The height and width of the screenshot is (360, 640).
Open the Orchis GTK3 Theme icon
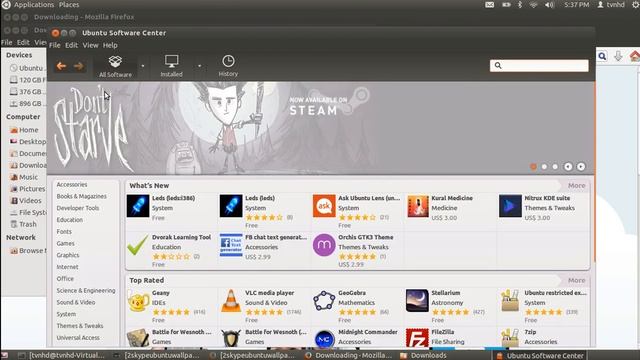point(324,245)
